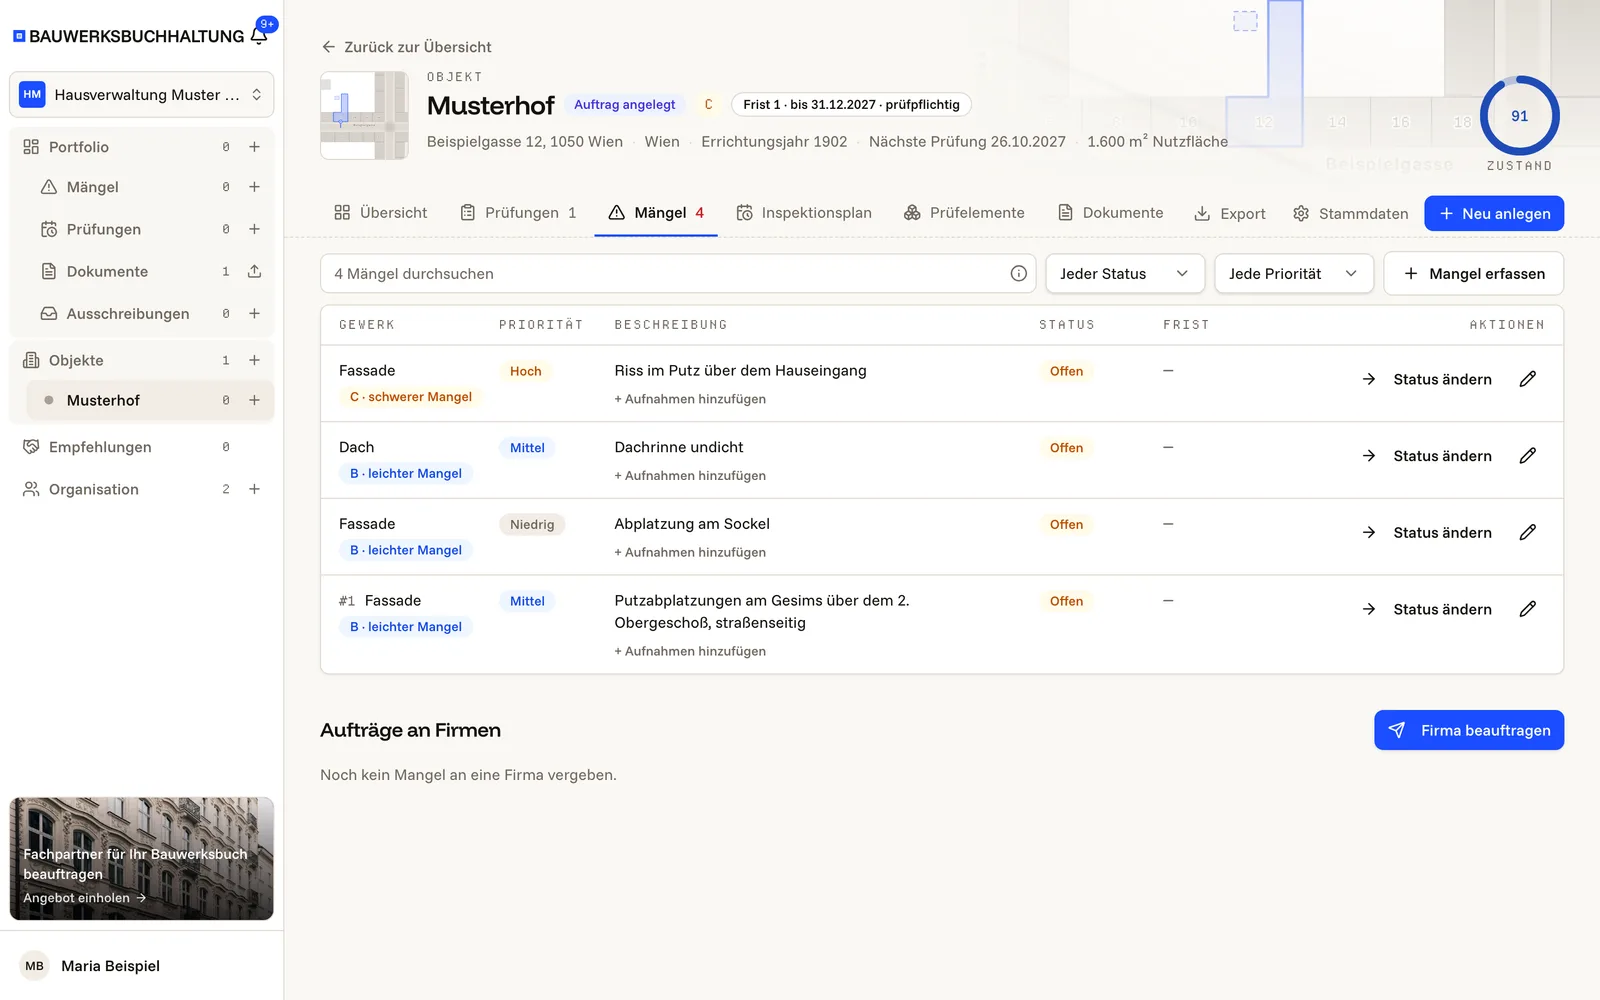This screenshot has width=1600, height=1000.
Task: Click the back arrow 'Zurück zur Übersicht'
Action: coord(406,47)
